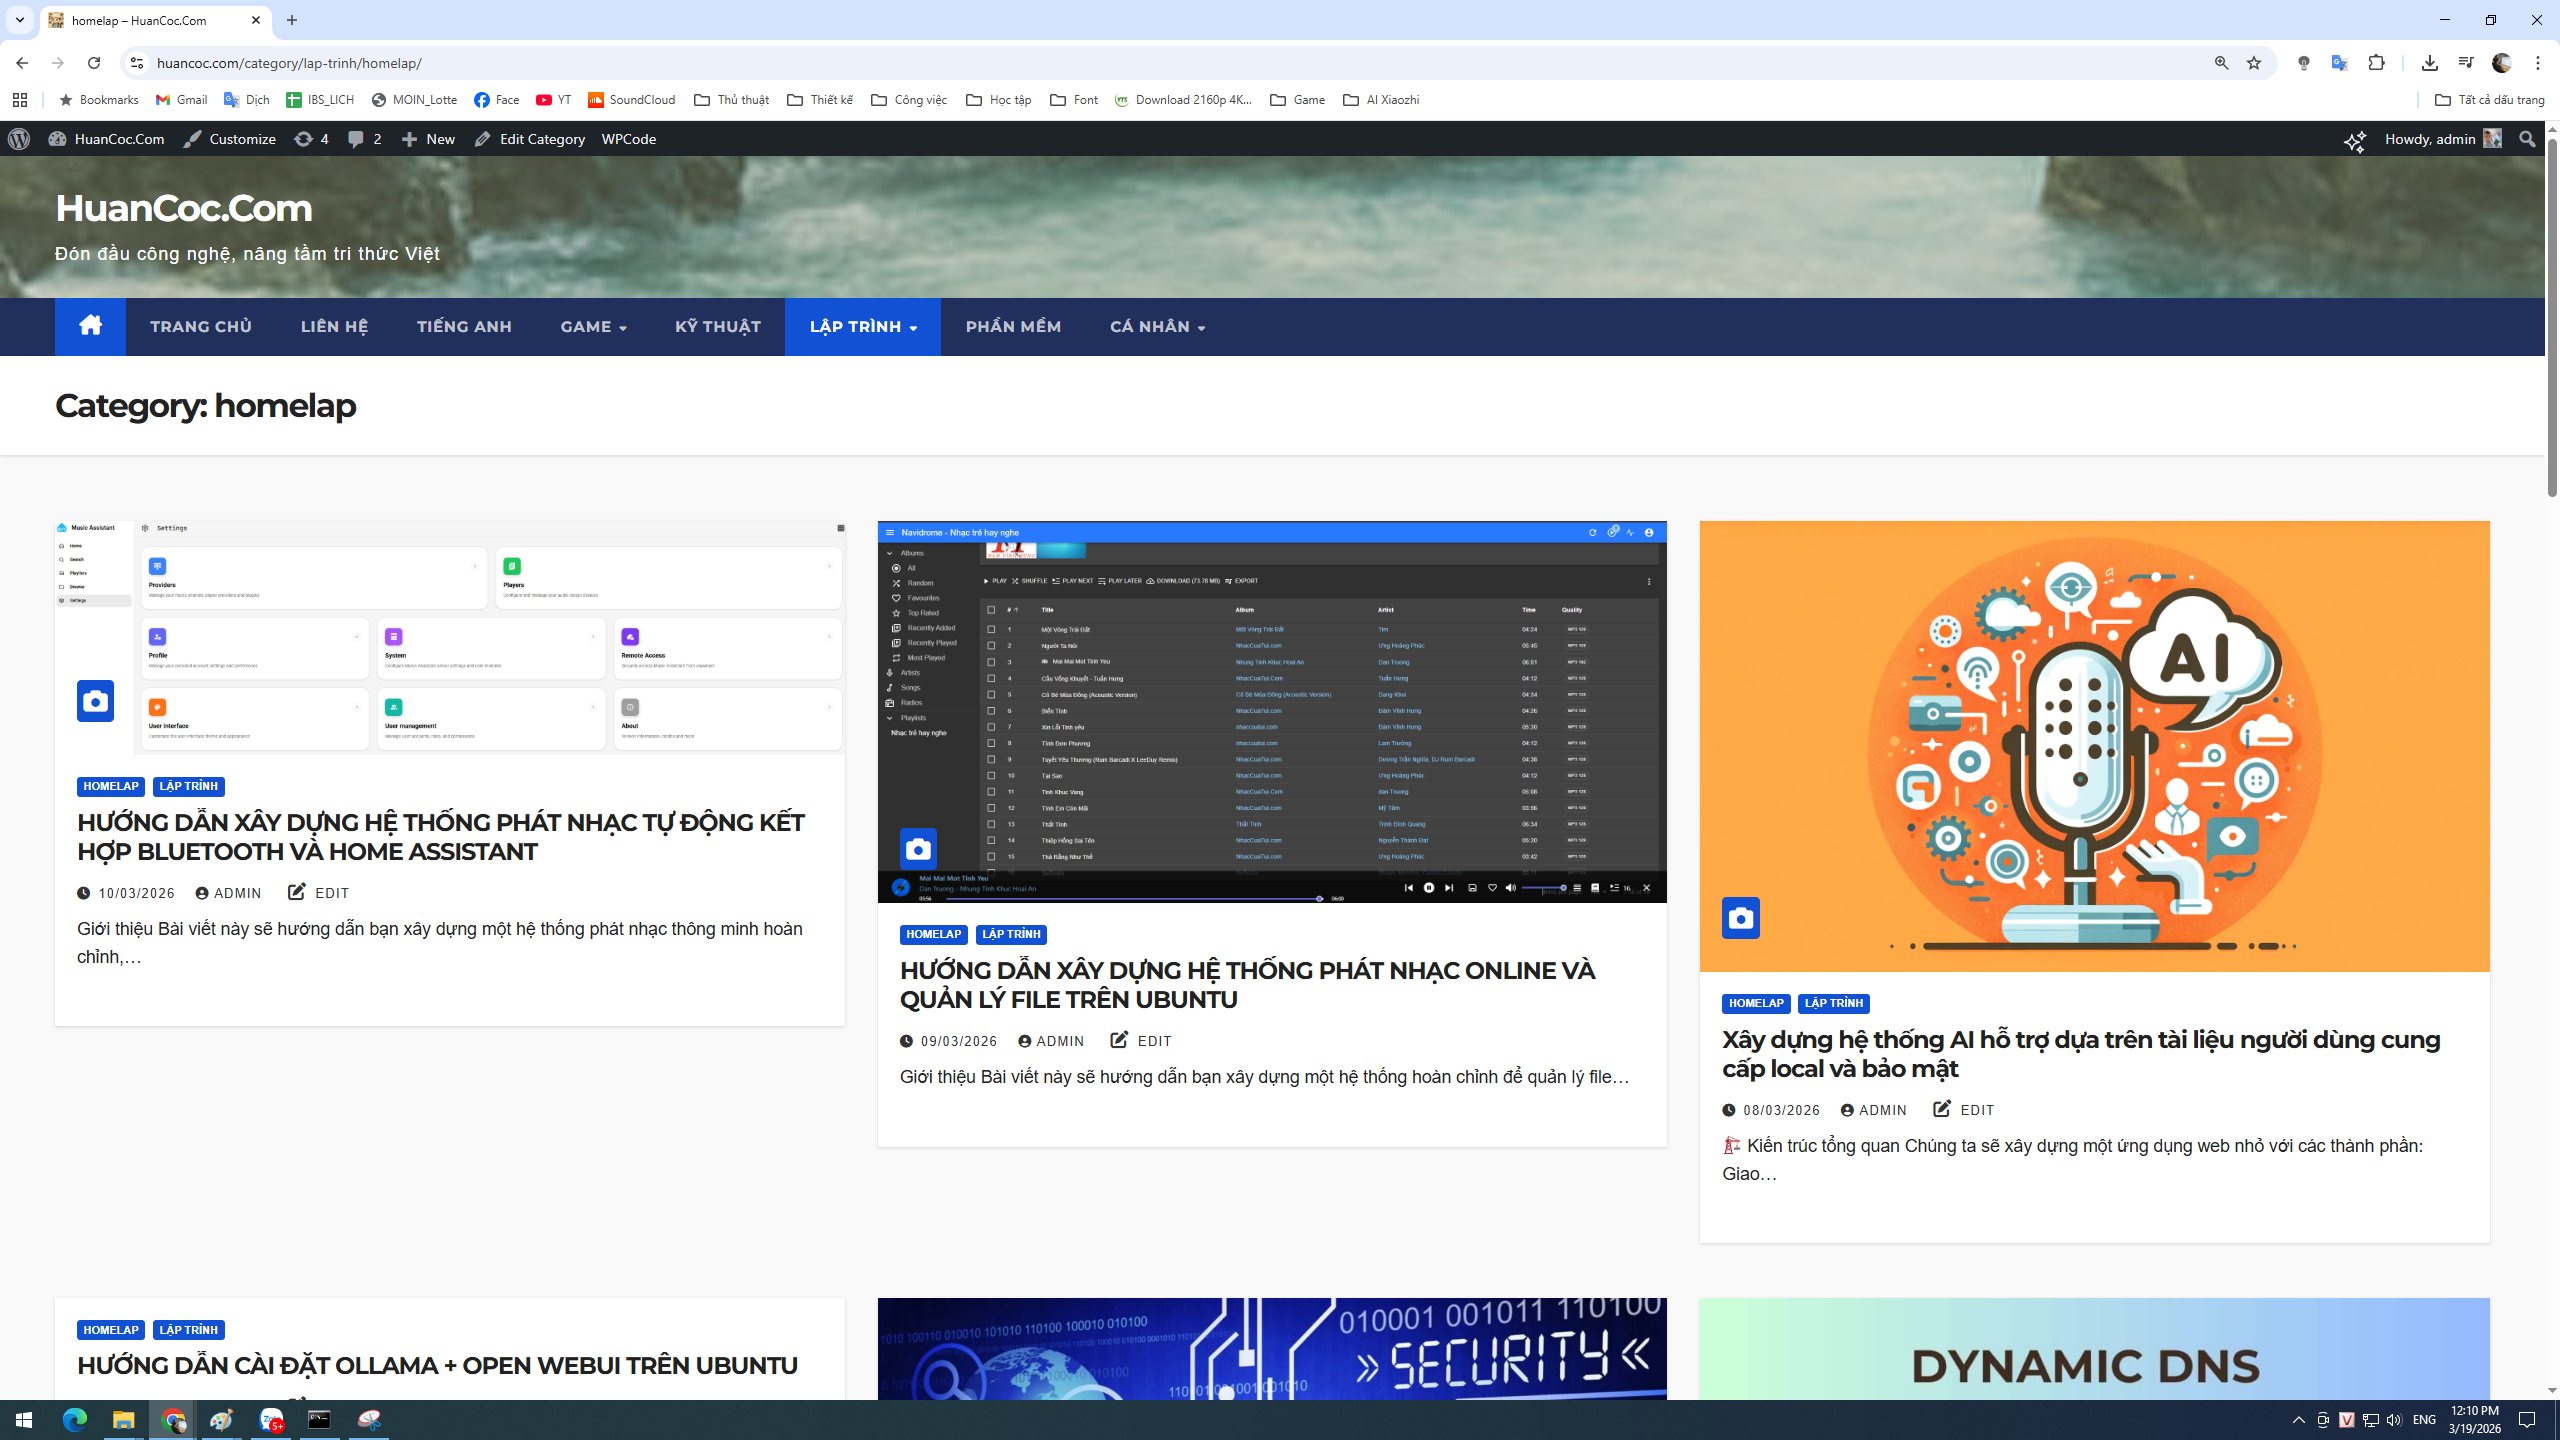Open the PHẦN MỀM menu item
This screenshot has height=1440, width=2560.
coord(1013,327)
